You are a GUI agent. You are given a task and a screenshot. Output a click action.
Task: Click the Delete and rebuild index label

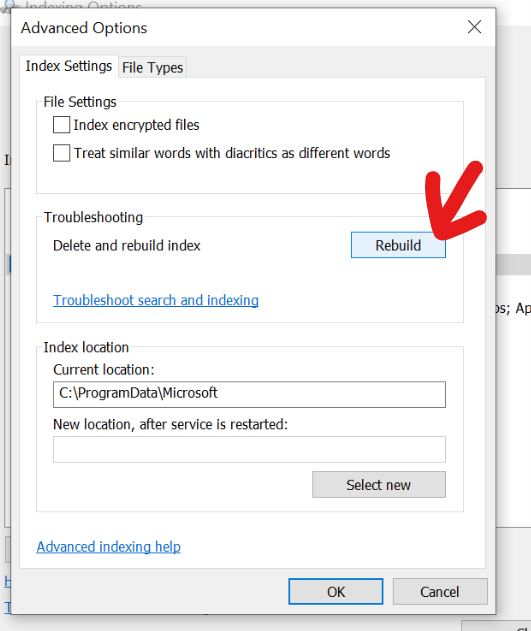tap(127, 245)
